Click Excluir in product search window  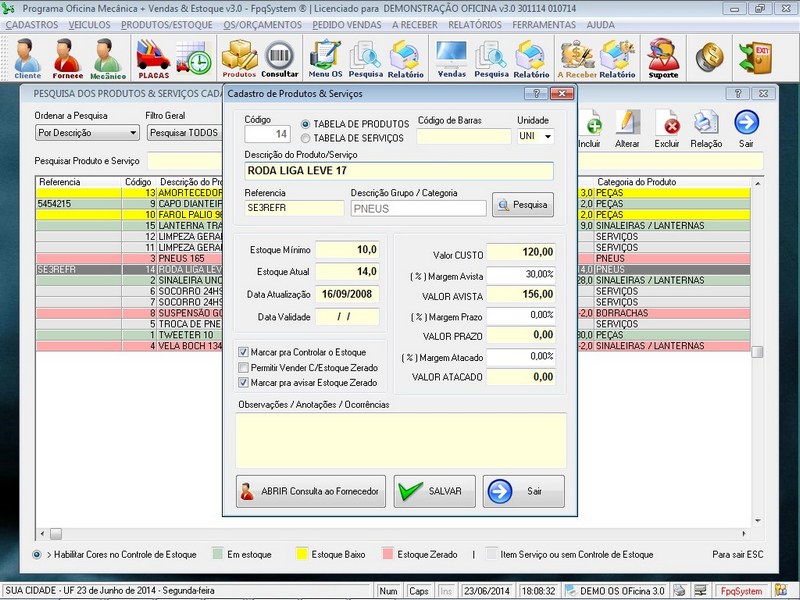coord(667,129)
